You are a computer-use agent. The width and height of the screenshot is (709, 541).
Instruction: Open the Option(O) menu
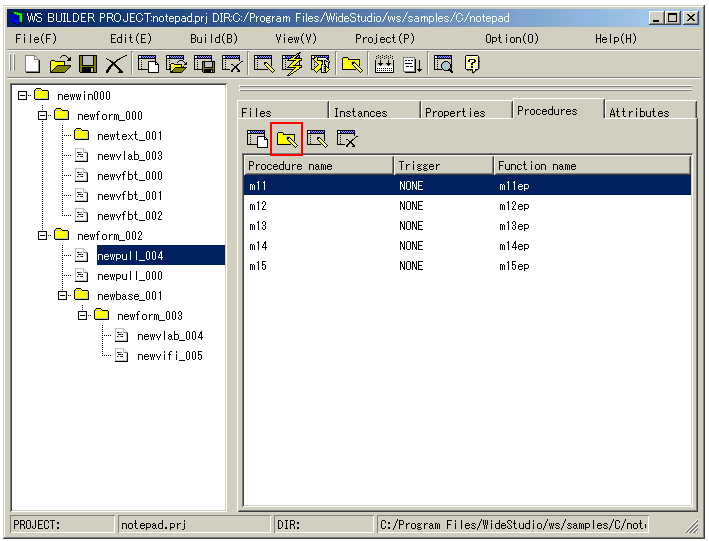point(512,39)
